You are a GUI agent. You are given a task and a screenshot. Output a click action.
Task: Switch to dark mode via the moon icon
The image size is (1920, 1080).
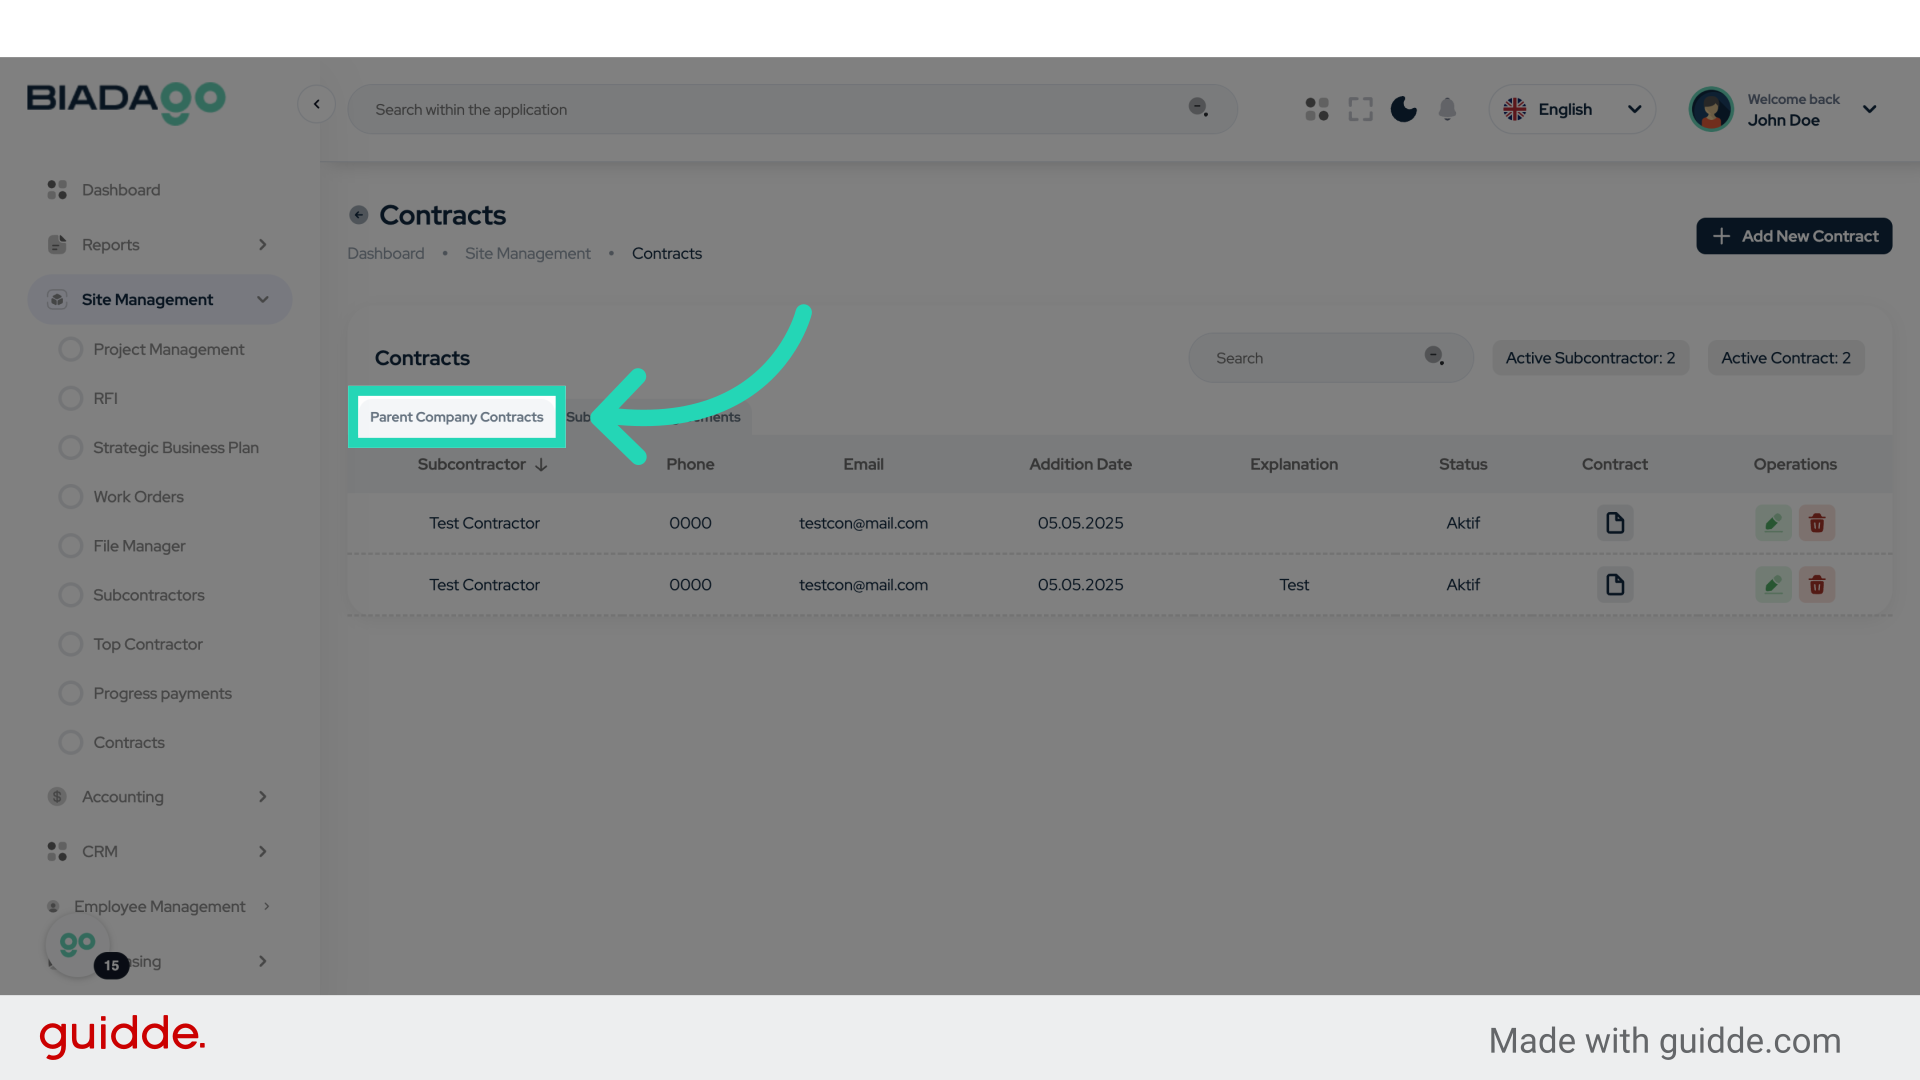tap(1403, 109)
